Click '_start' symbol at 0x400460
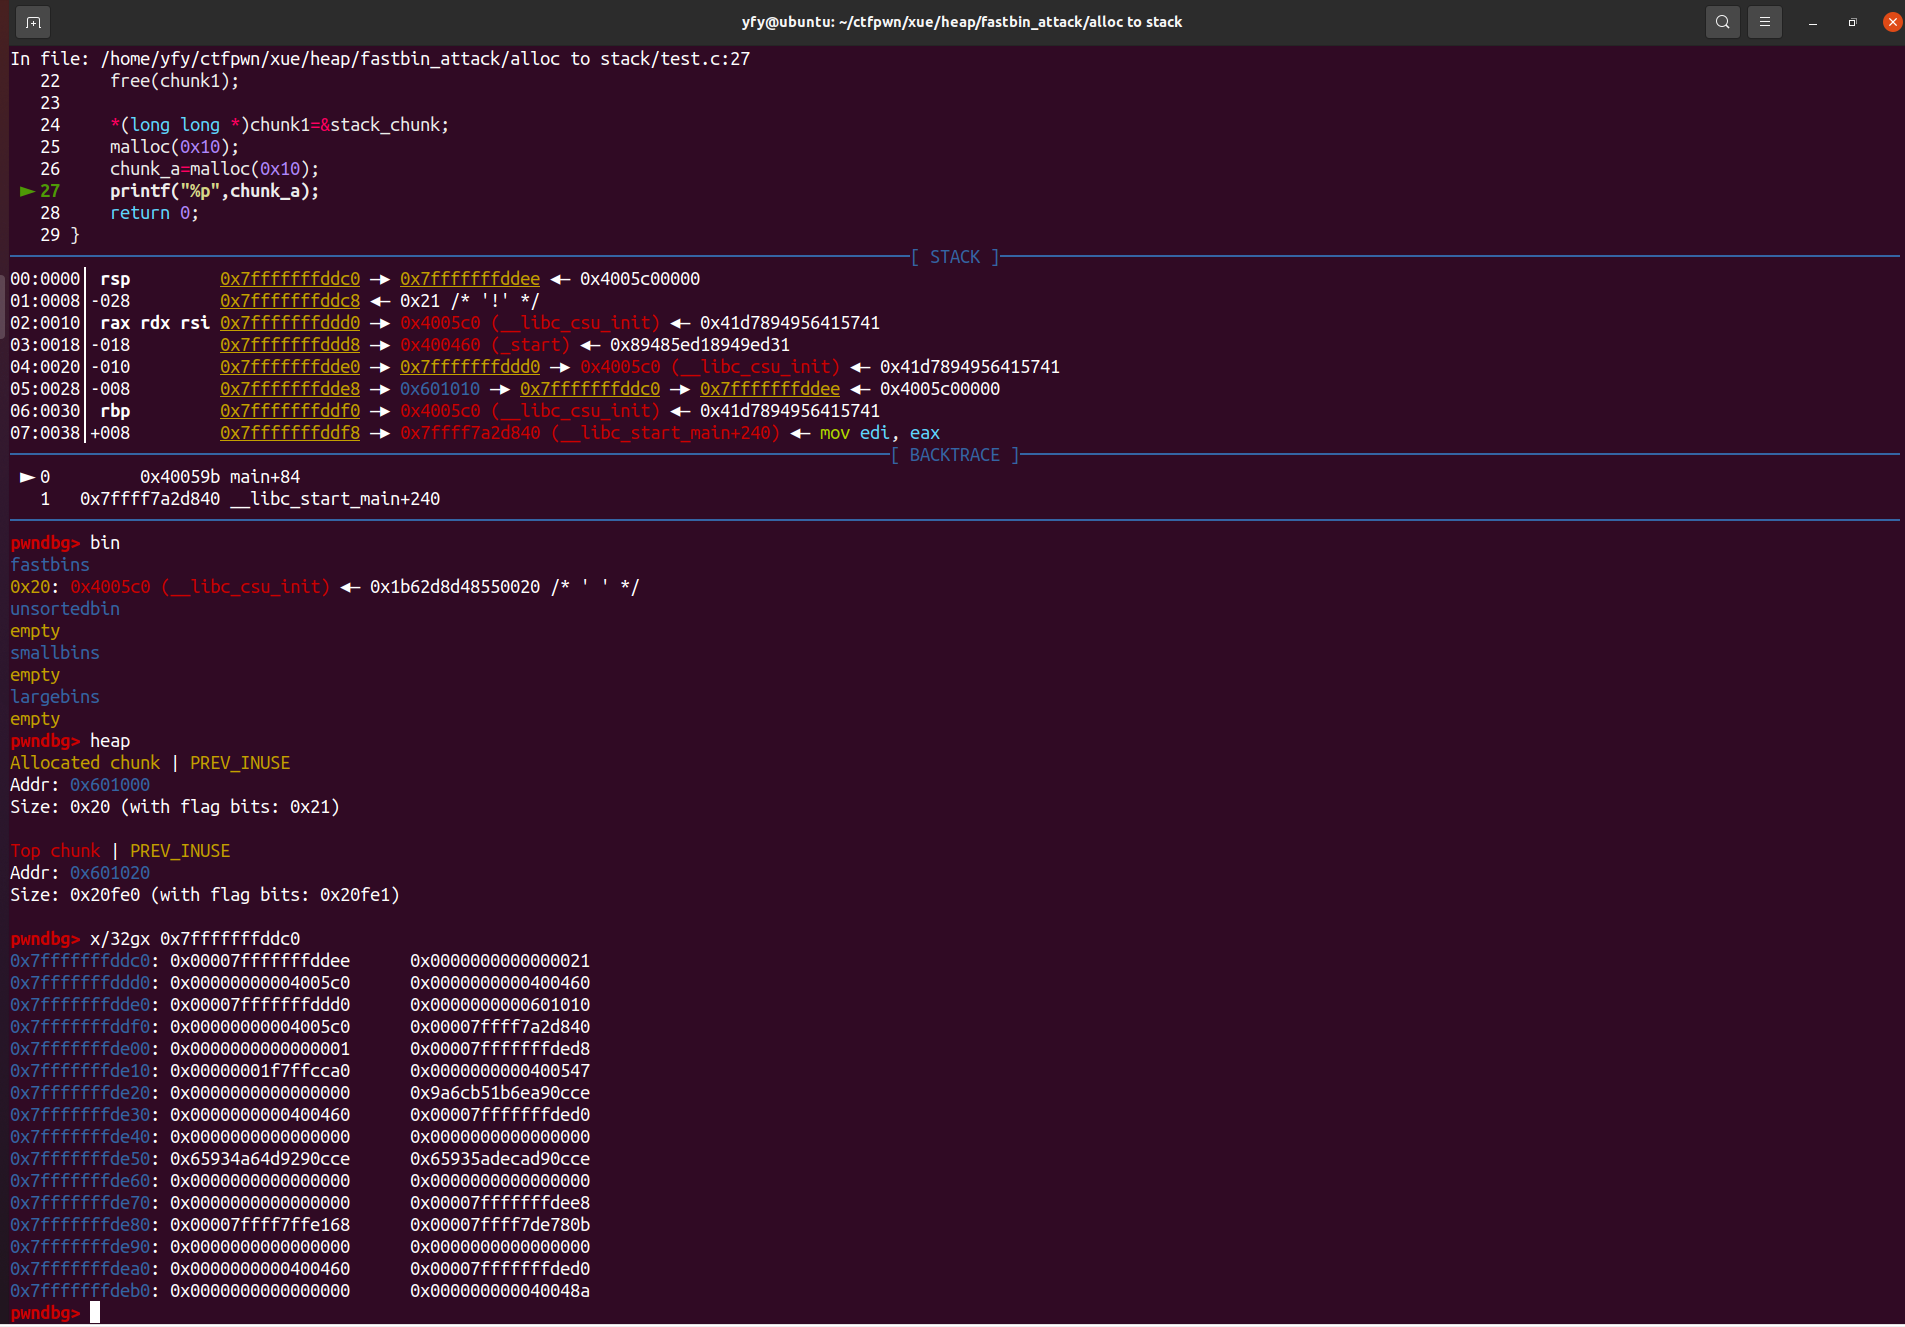 click(530, 345)
